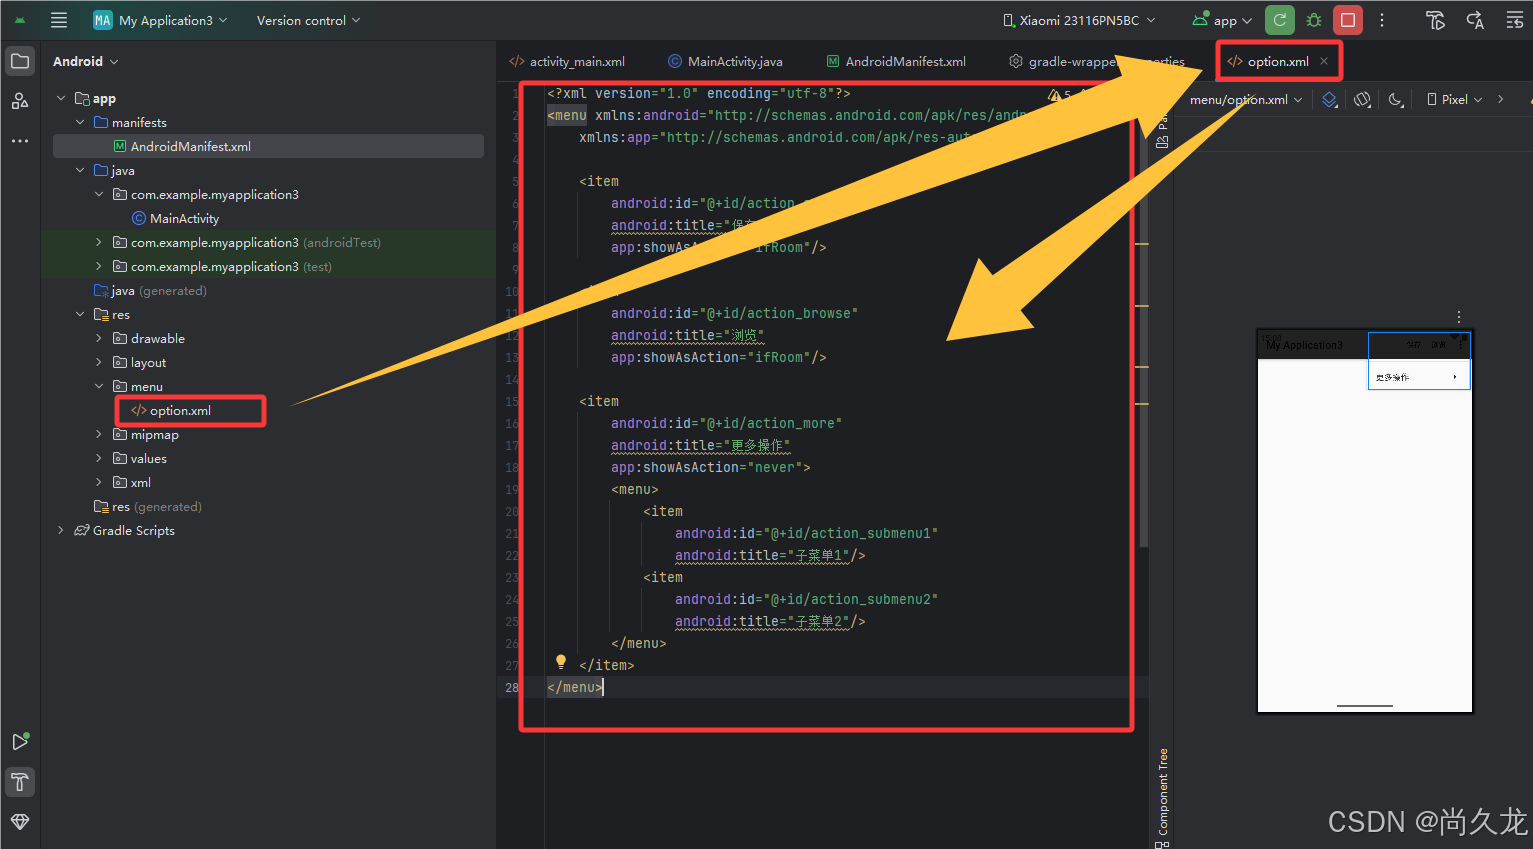Viewport: 1533px width, 849px height.
Task: Click the soft-wrap lines icon top right
Action: pyautogui.click(x=1515, y=20)
